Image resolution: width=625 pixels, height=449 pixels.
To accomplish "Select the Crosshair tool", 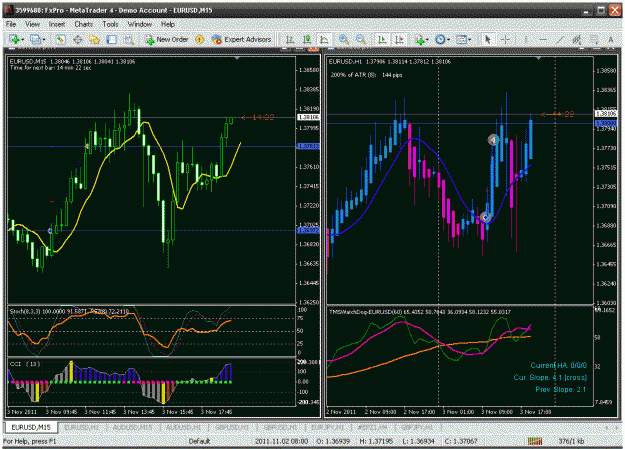I will tap(505, 39).
